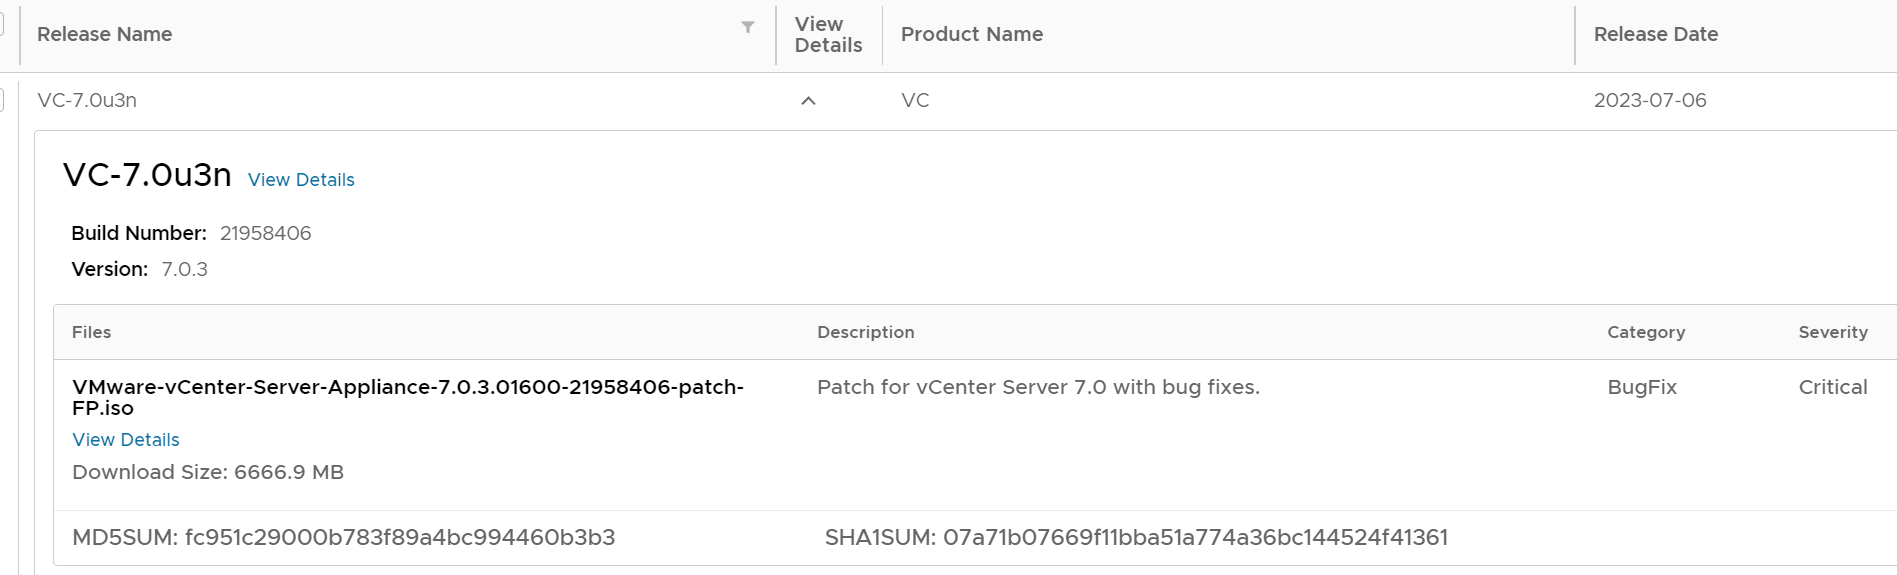This screenshot has height=575, width=1897.
Task: Click the View Details column header
Action: [828, 34]
